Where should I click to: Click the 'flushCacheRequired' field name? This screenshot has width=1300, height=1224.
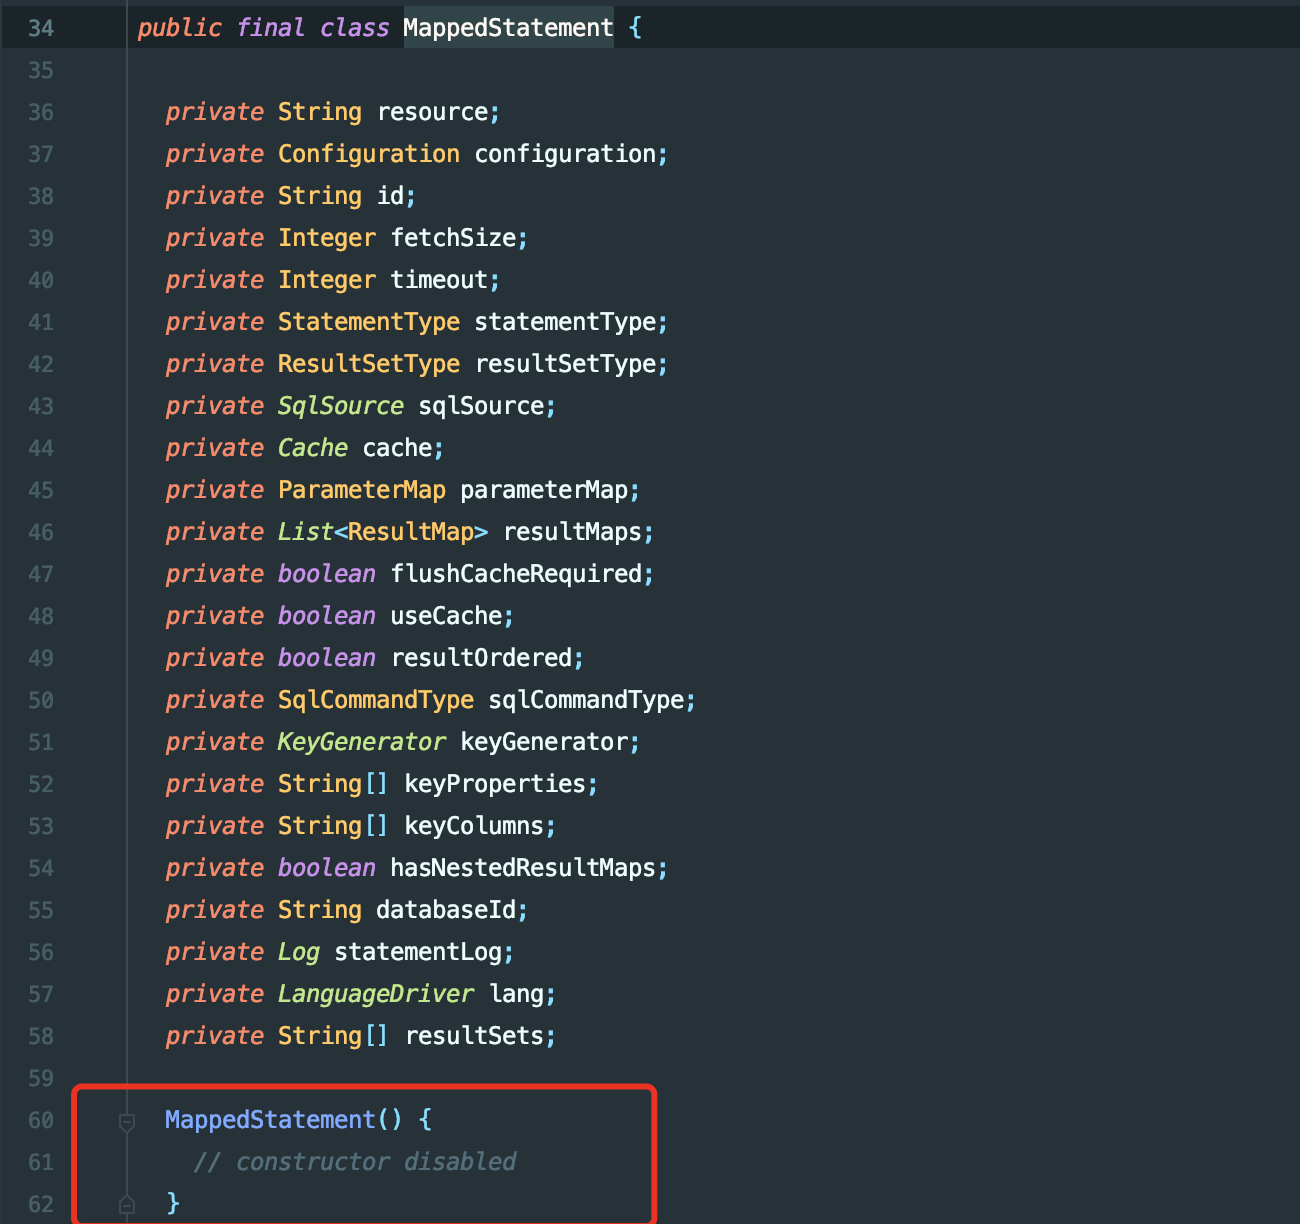516,574
